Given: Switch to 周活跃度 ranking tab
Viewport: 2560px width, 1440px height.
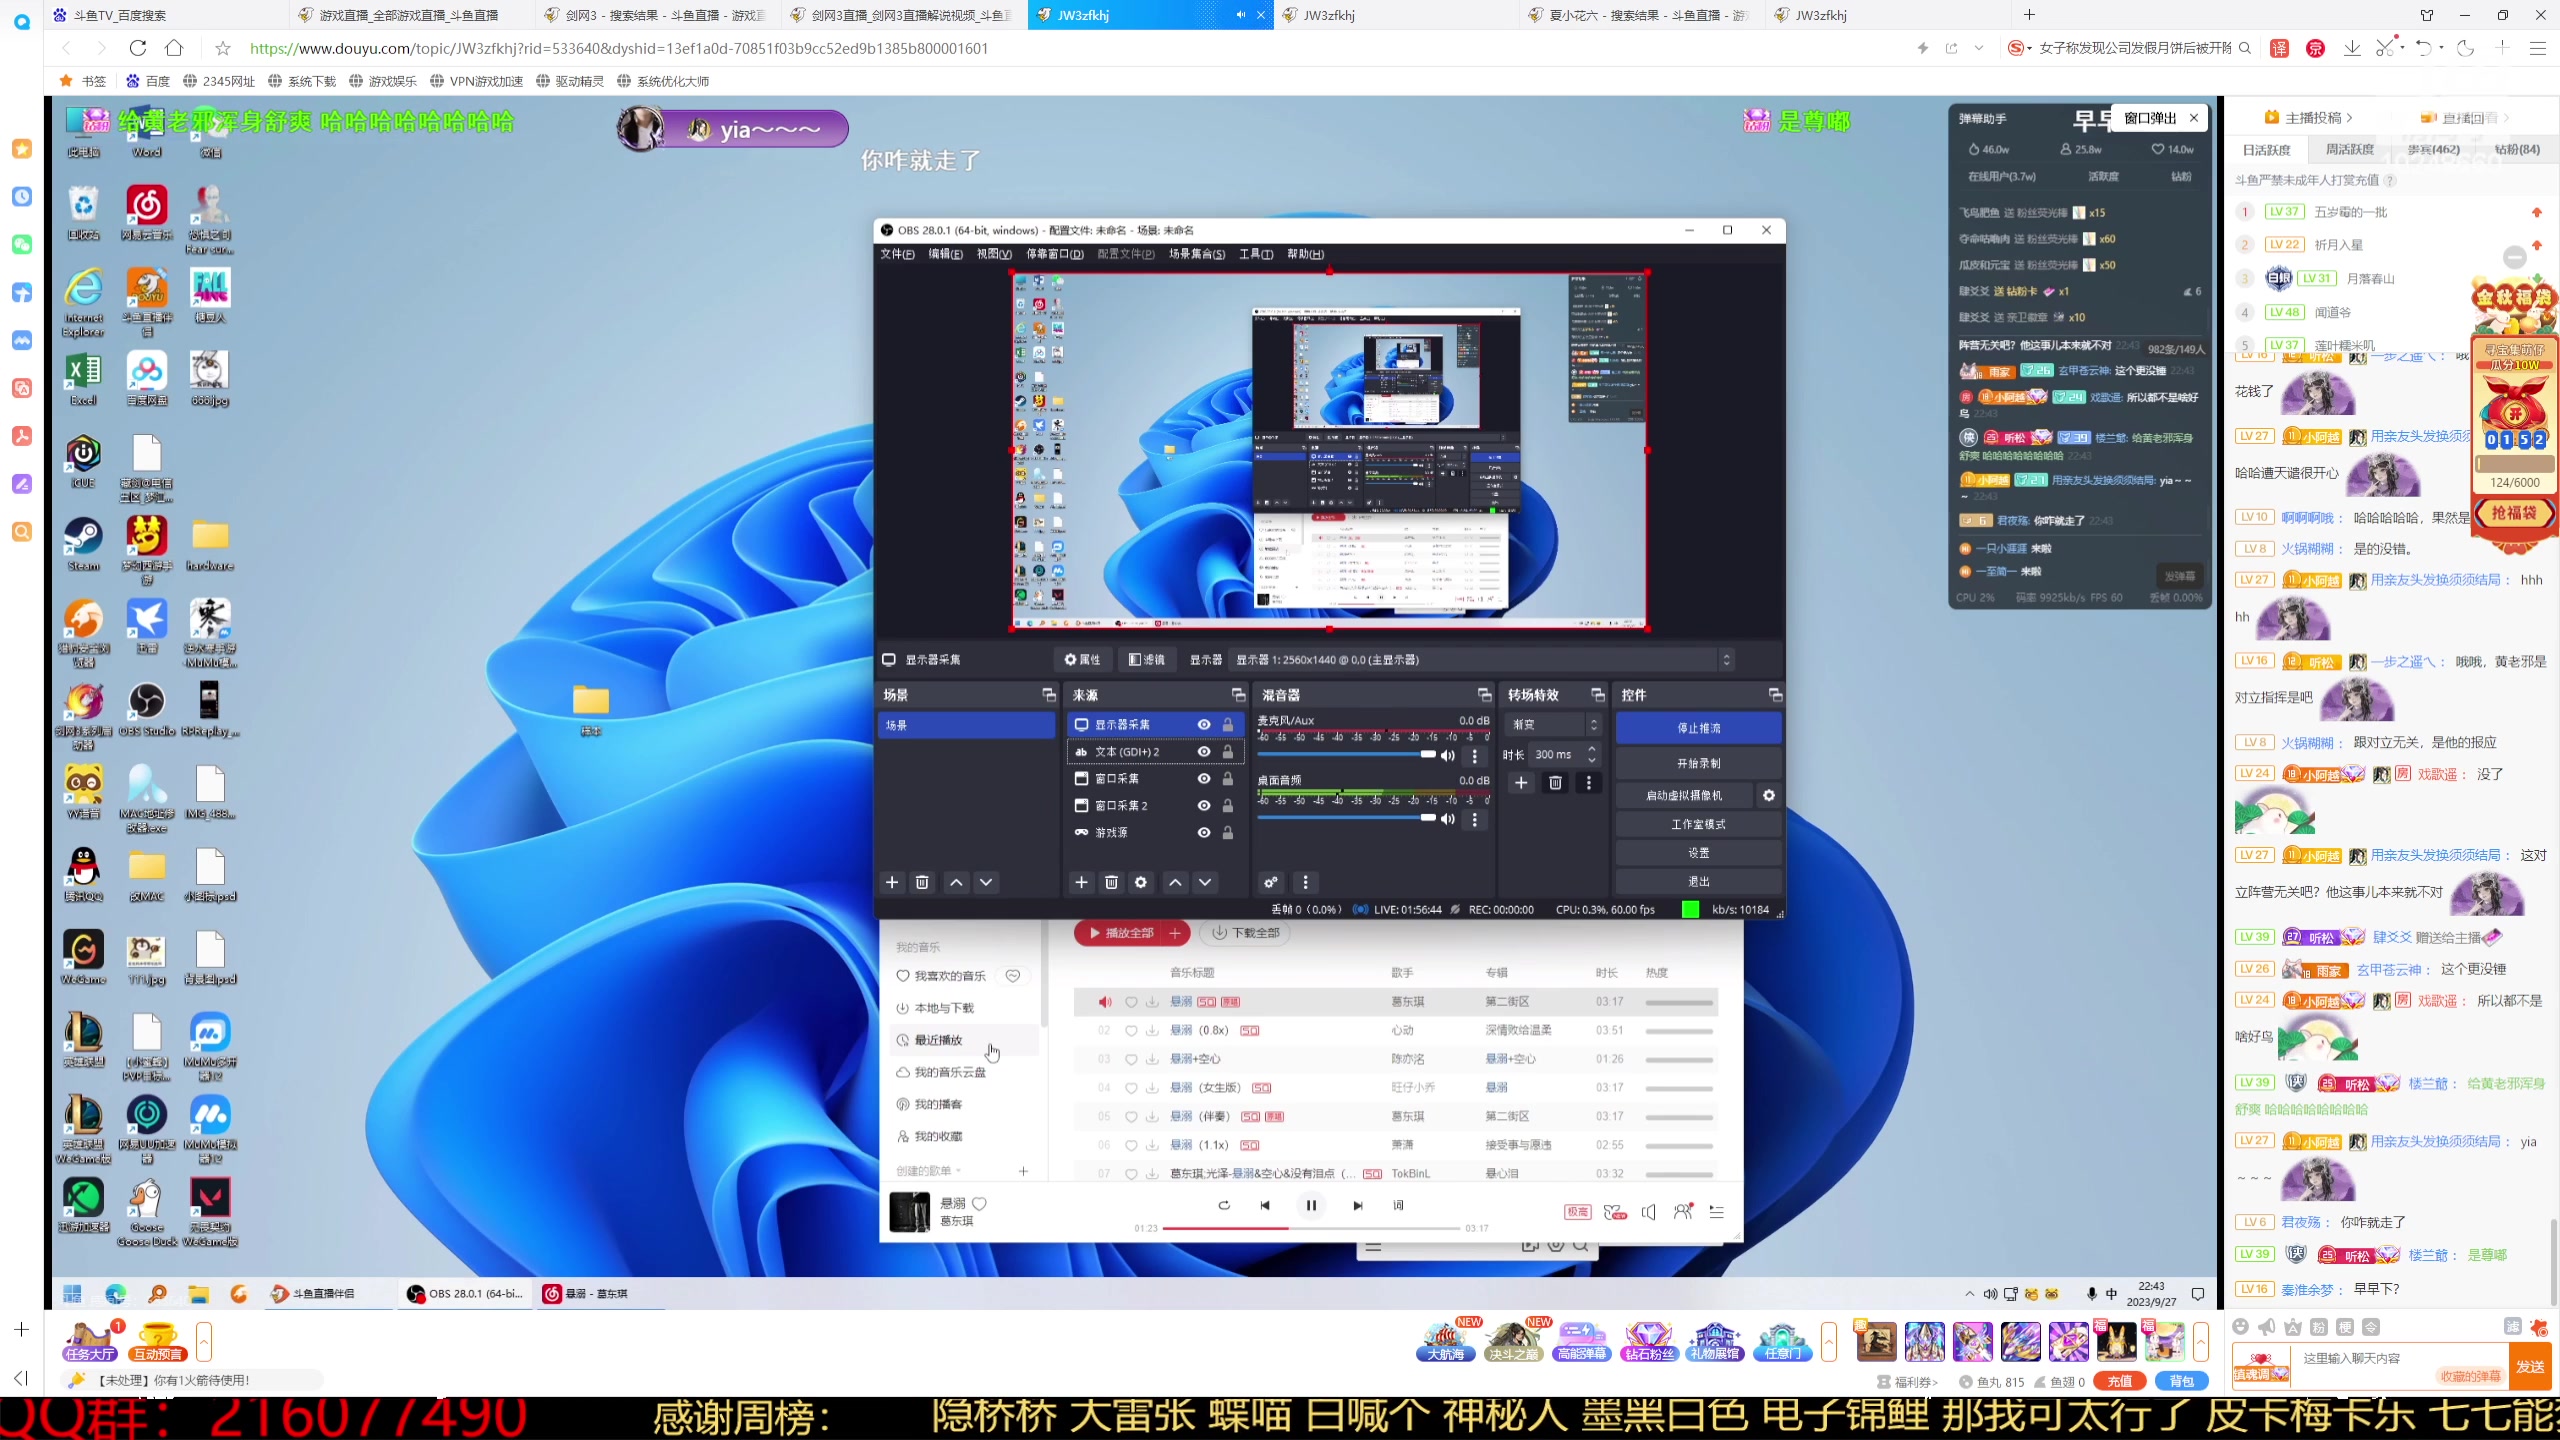Looking at the screenshot, I should [2349, 149].
